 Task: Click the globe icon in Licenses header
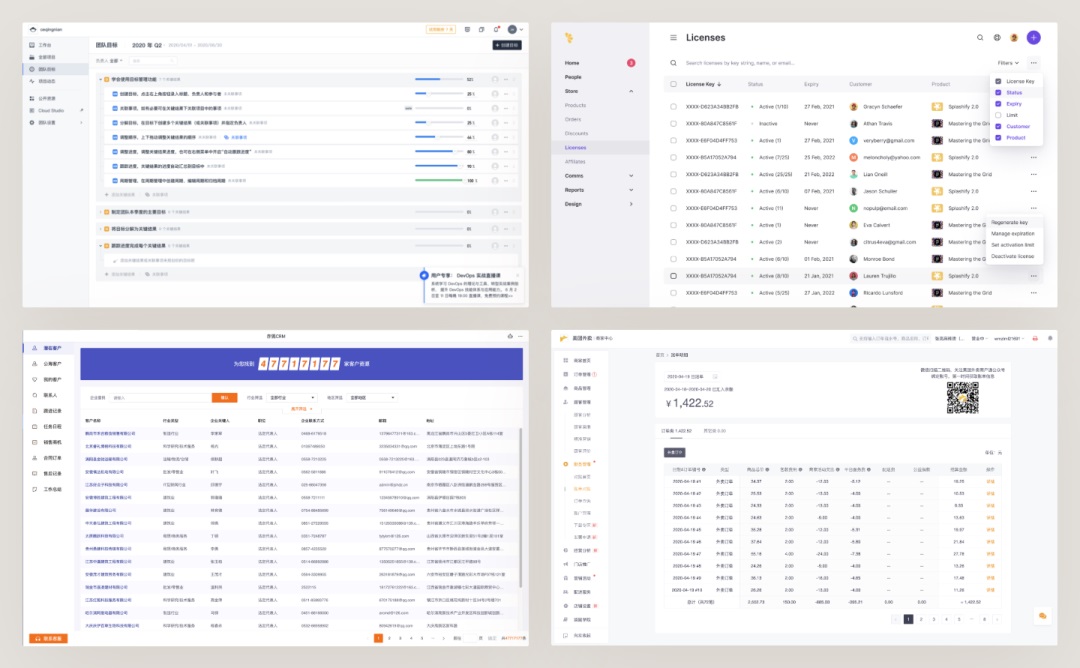997,38
